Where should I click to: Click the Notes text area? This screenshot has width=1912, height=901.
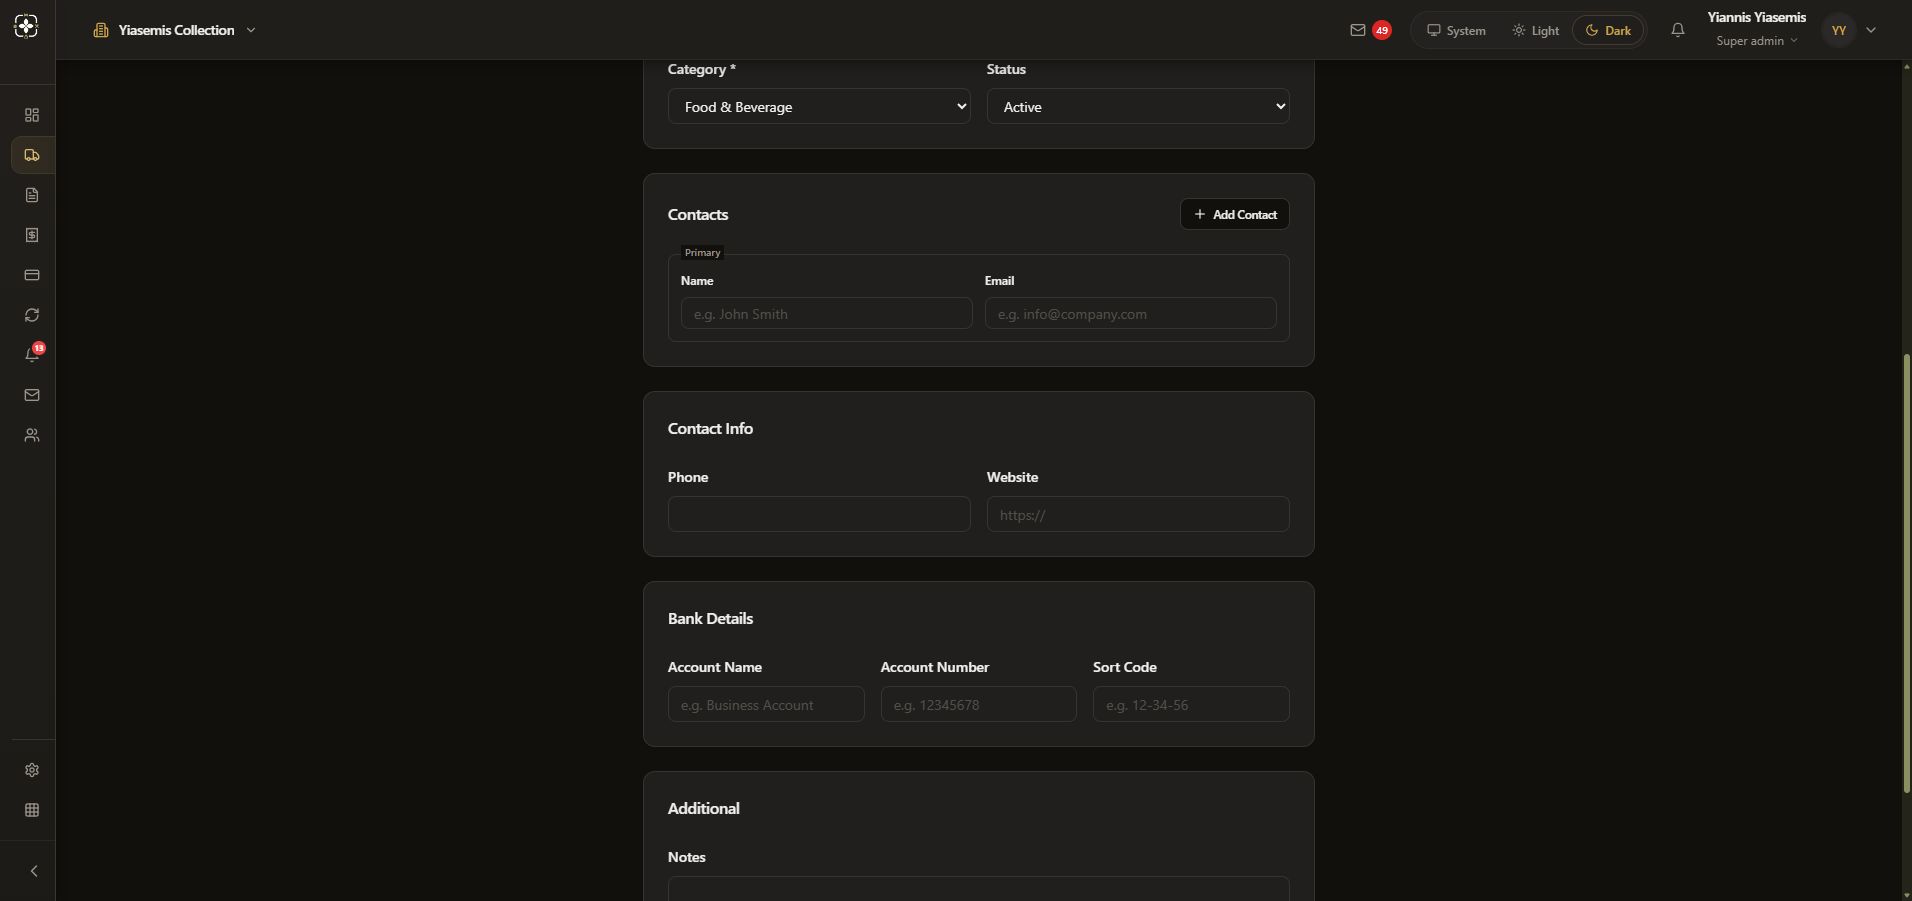978,888
